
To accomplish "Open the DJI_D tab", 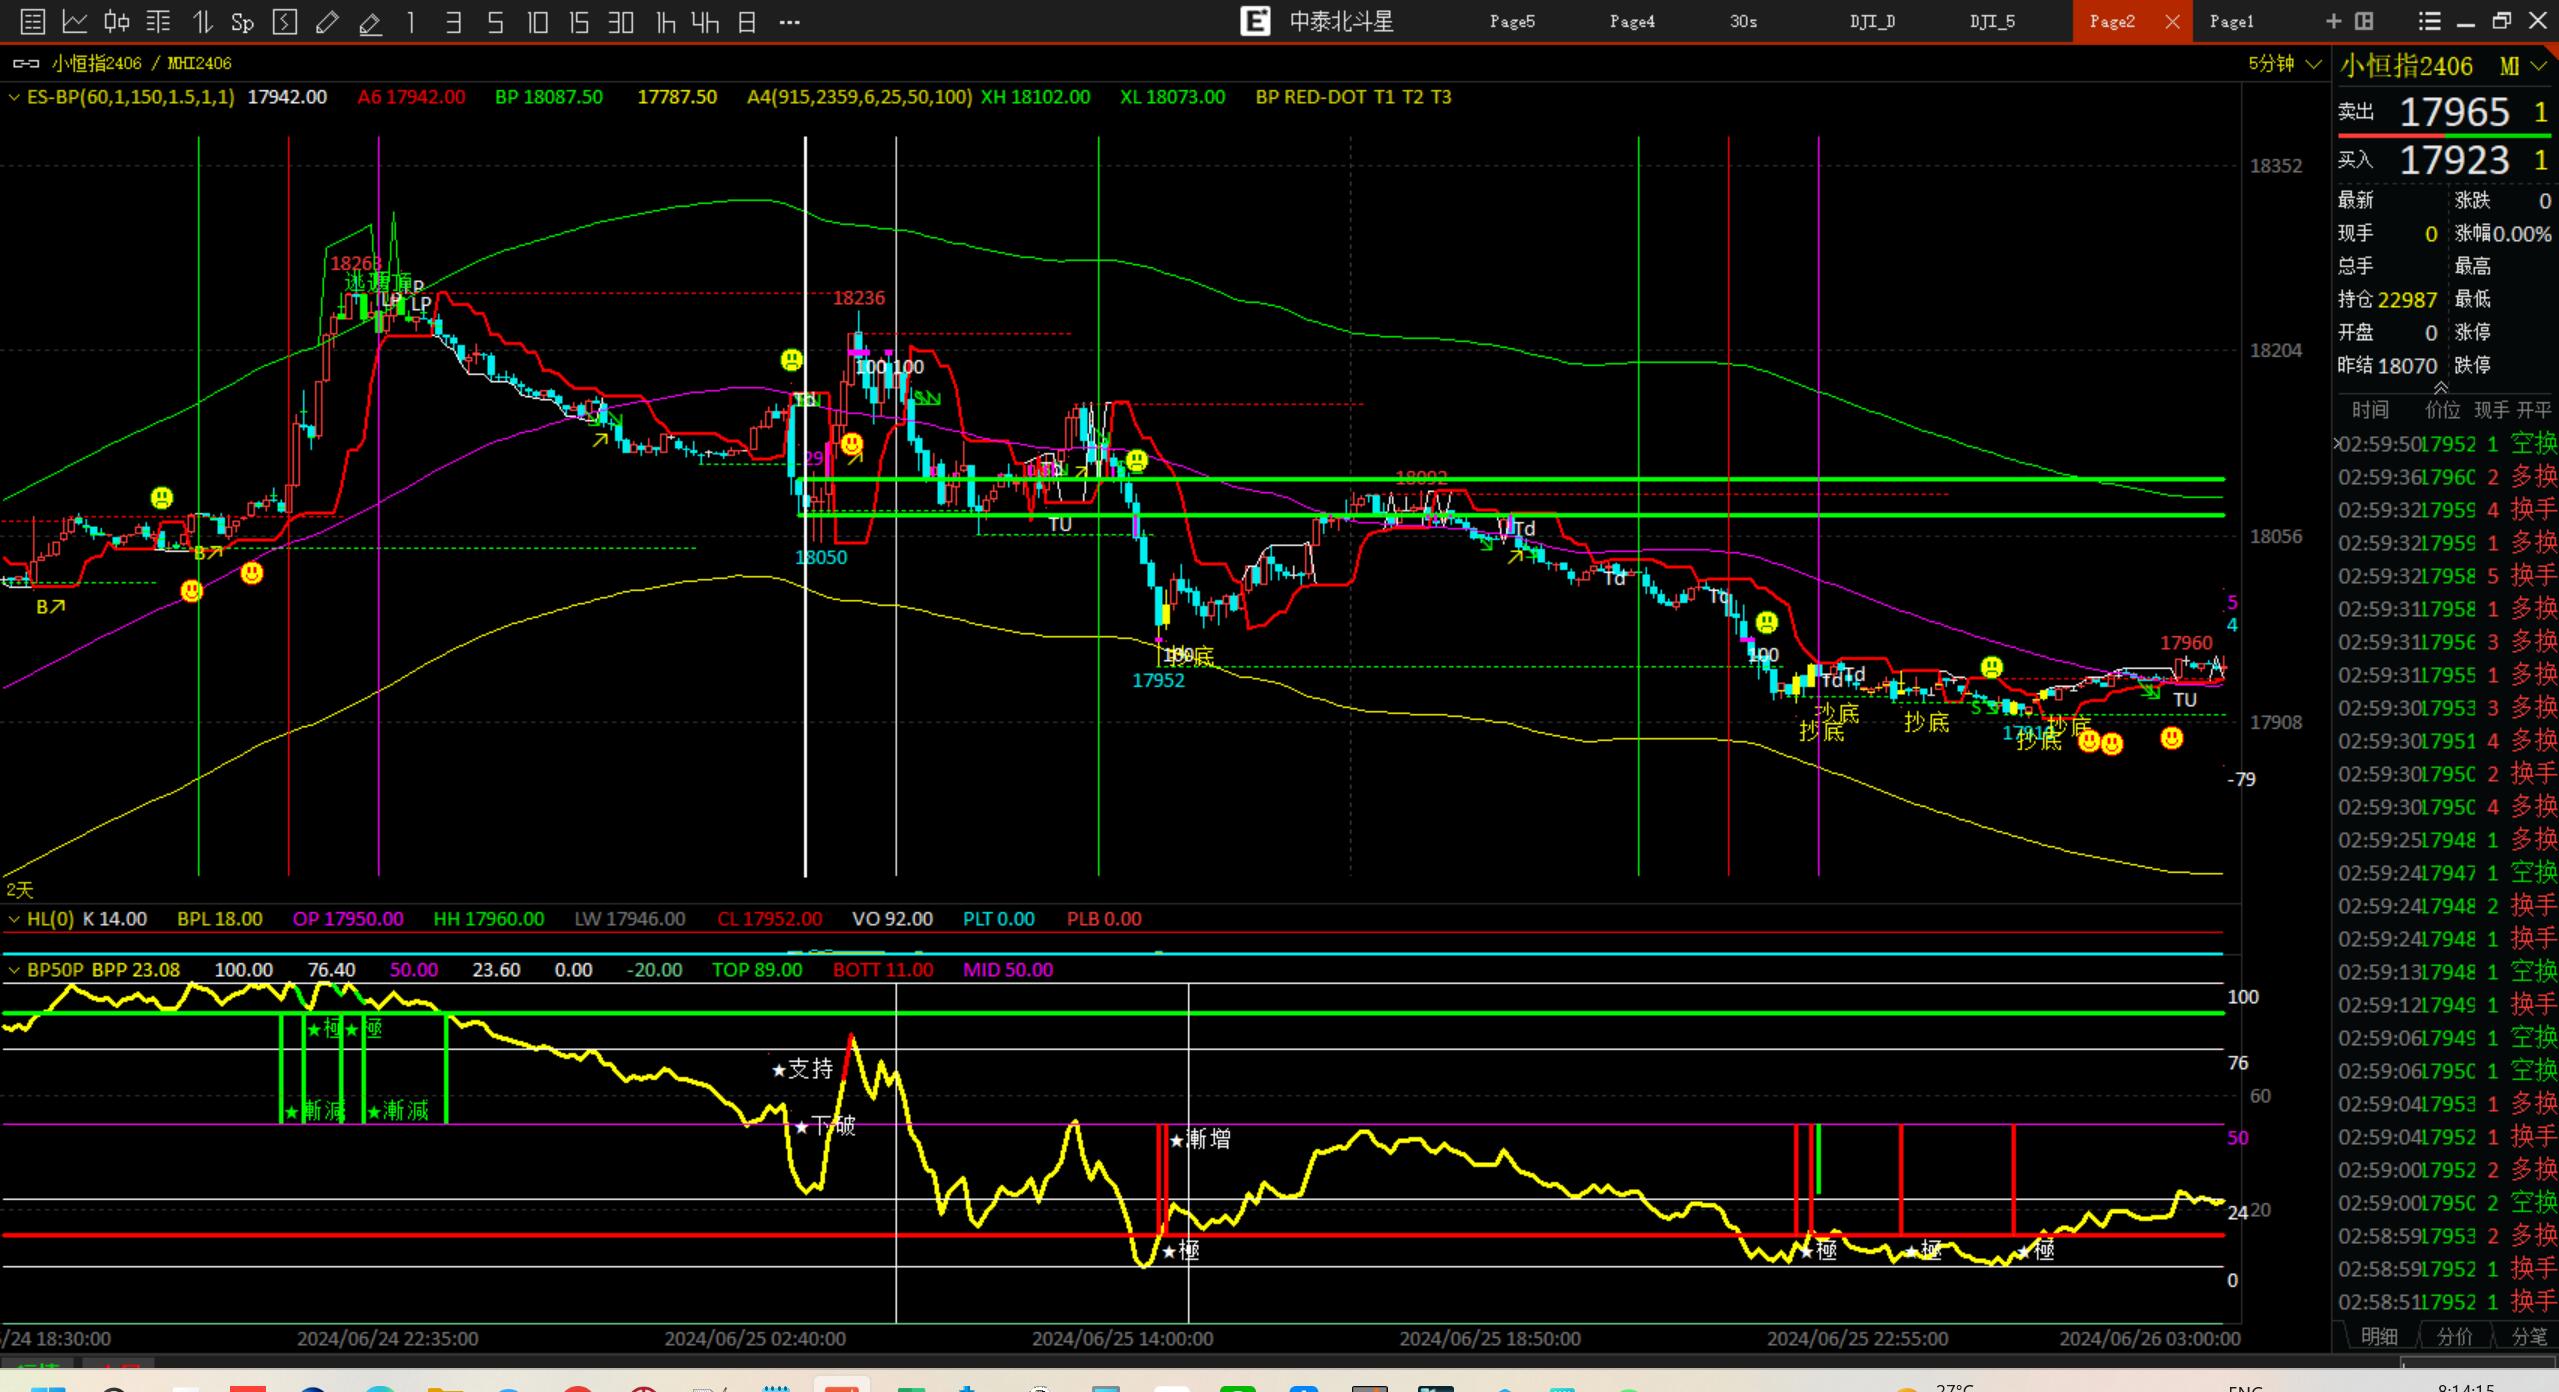I will pos(1872,21).
